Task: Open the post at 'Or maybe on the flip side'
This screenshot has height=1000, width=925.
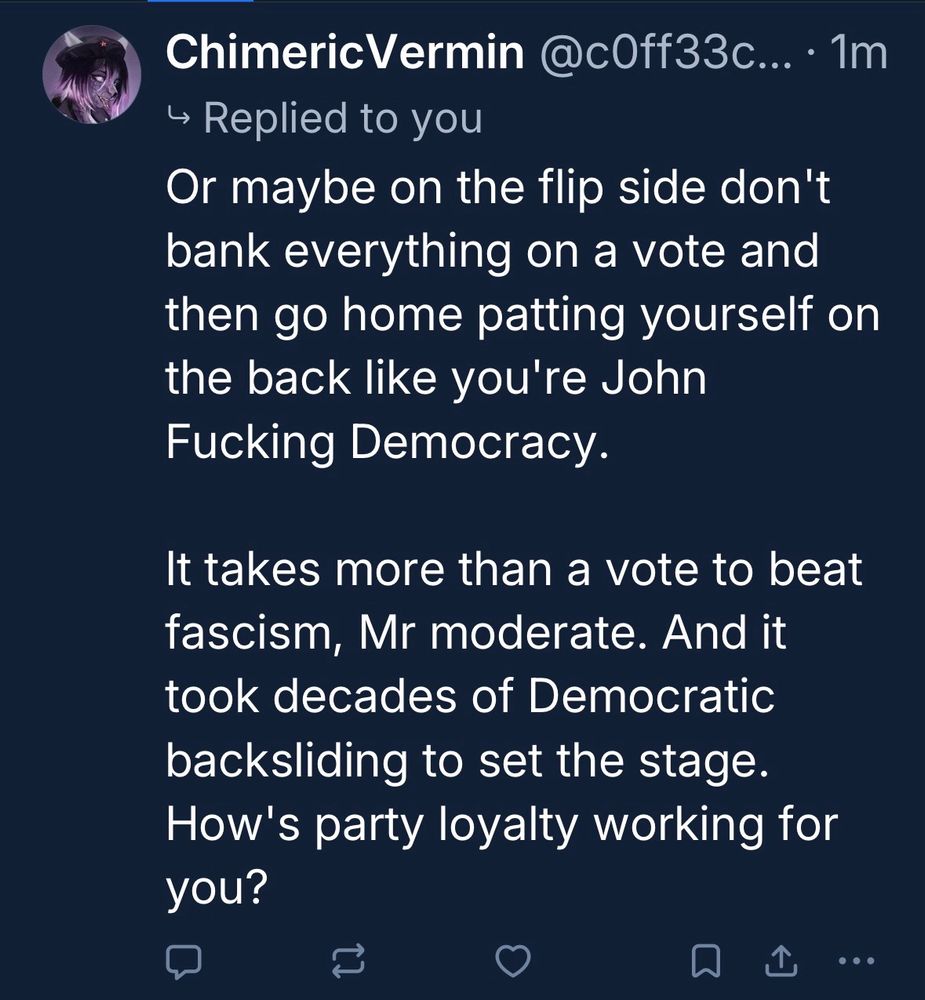Action: (x=498, y=190)
